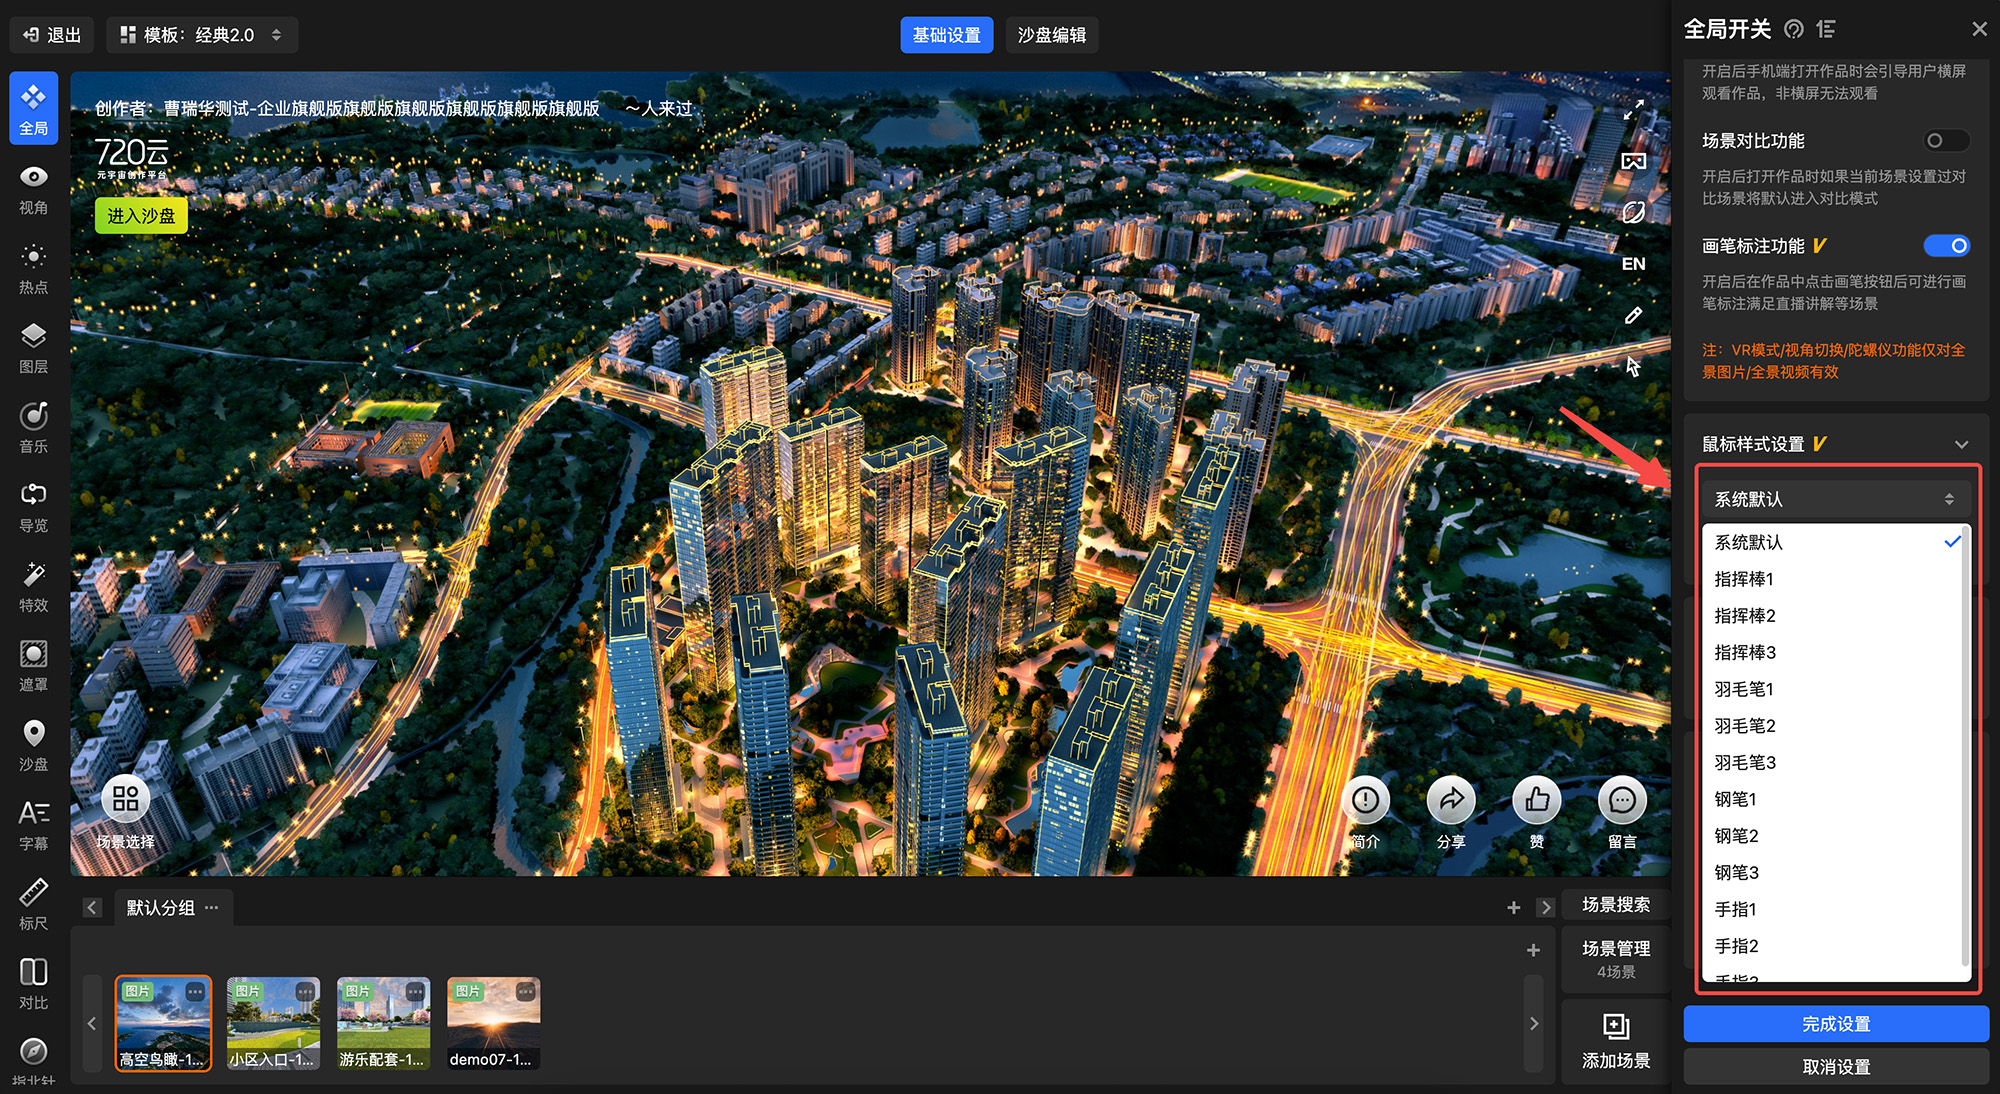Switch to the 沙盘编辑 tab

coord(1051,35)
